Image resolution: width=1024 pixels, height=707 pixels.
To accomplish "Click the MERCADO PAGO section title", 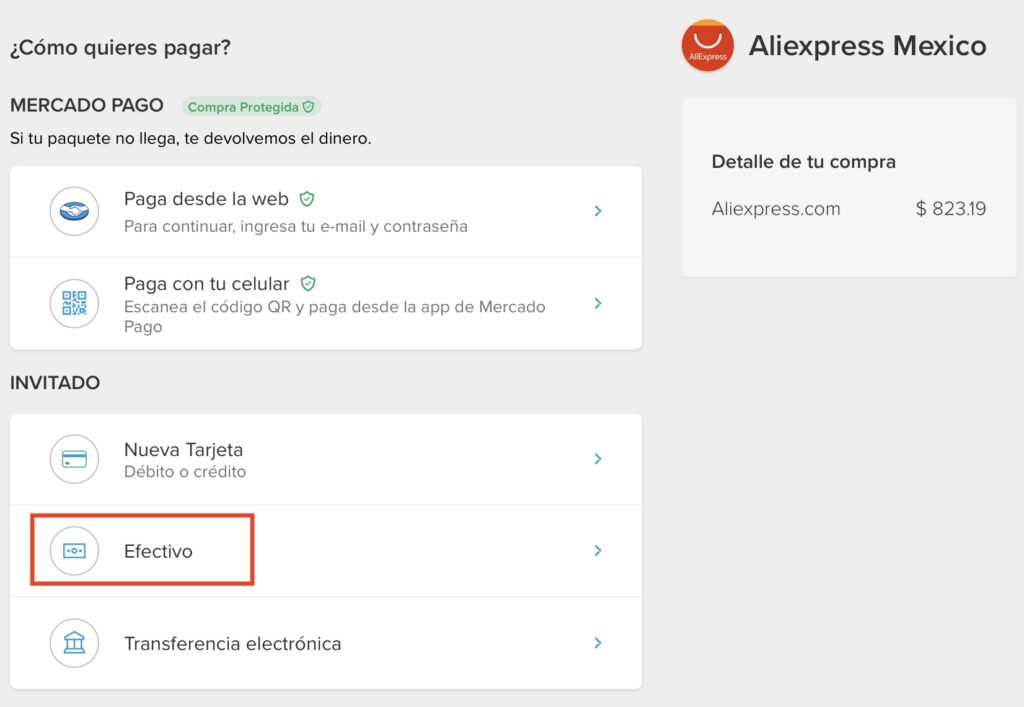I will [87, 105].
